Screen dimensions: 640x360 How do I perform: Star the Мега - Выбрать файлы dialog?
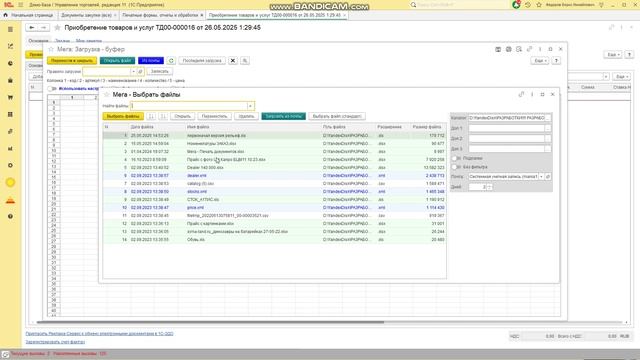(107, 94)
